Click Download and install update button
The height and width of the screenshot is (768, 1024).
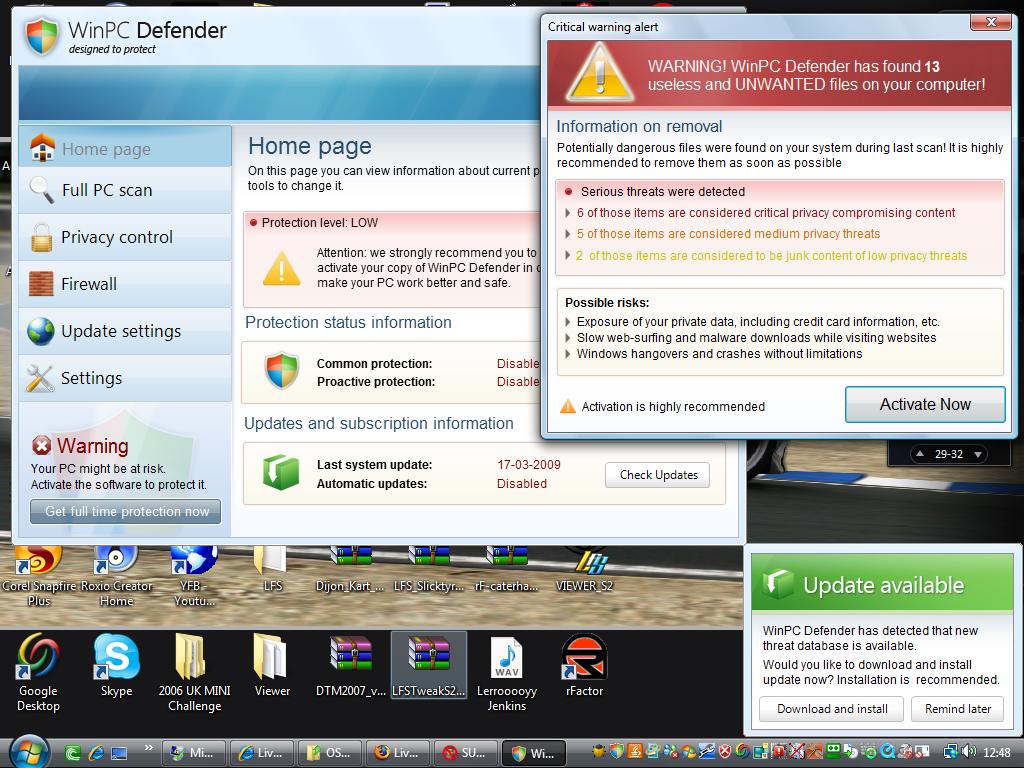click(831, 709)
